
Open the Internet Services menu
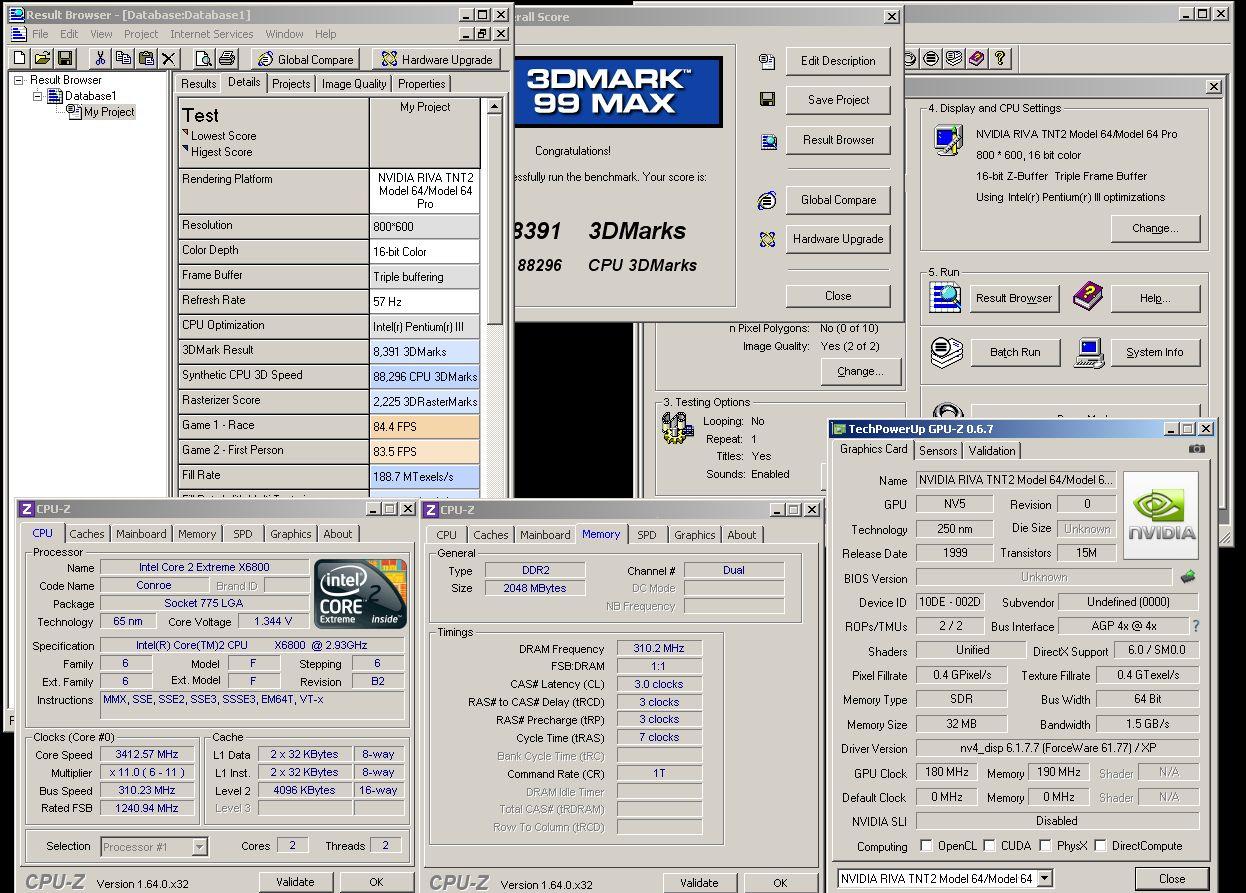point(211,34)
